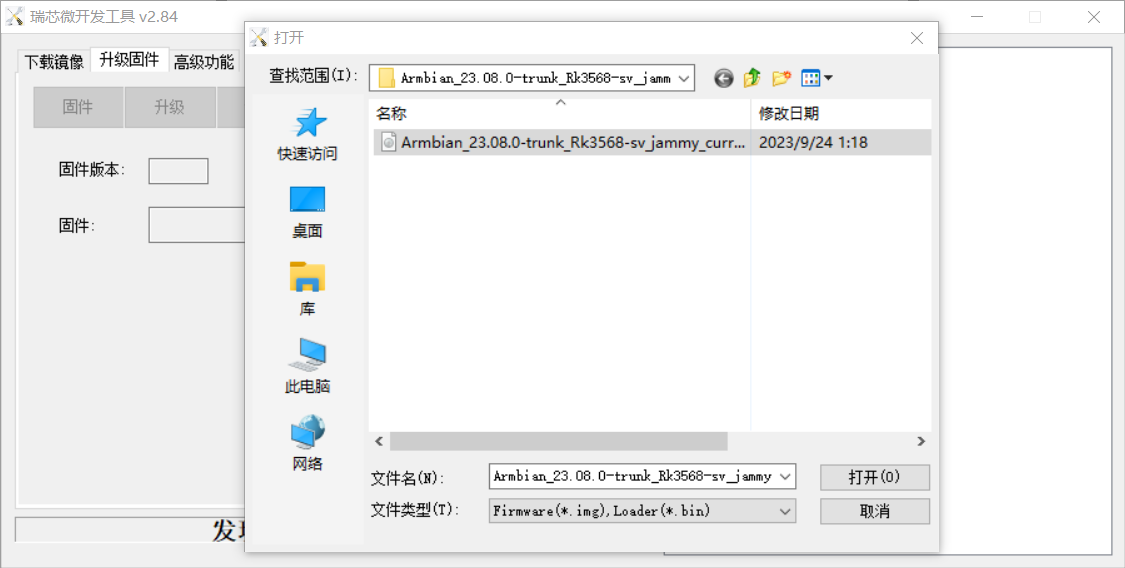Image resolution: width=1125 pixels, height=568 pixels.
Task: Open the view menu grid icon
Action: click(816, 78)
